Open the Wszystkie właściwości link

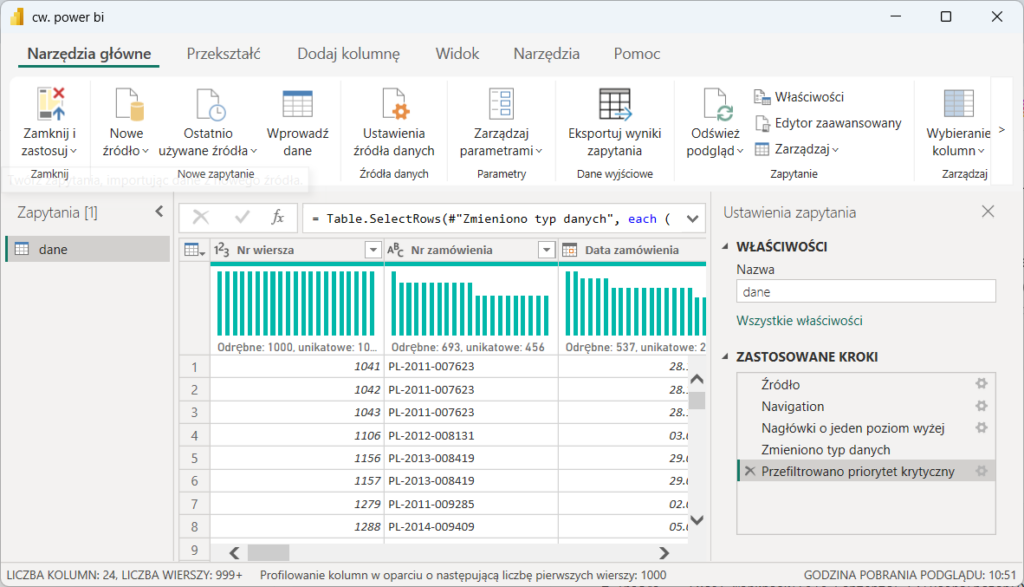coord(799,321)
